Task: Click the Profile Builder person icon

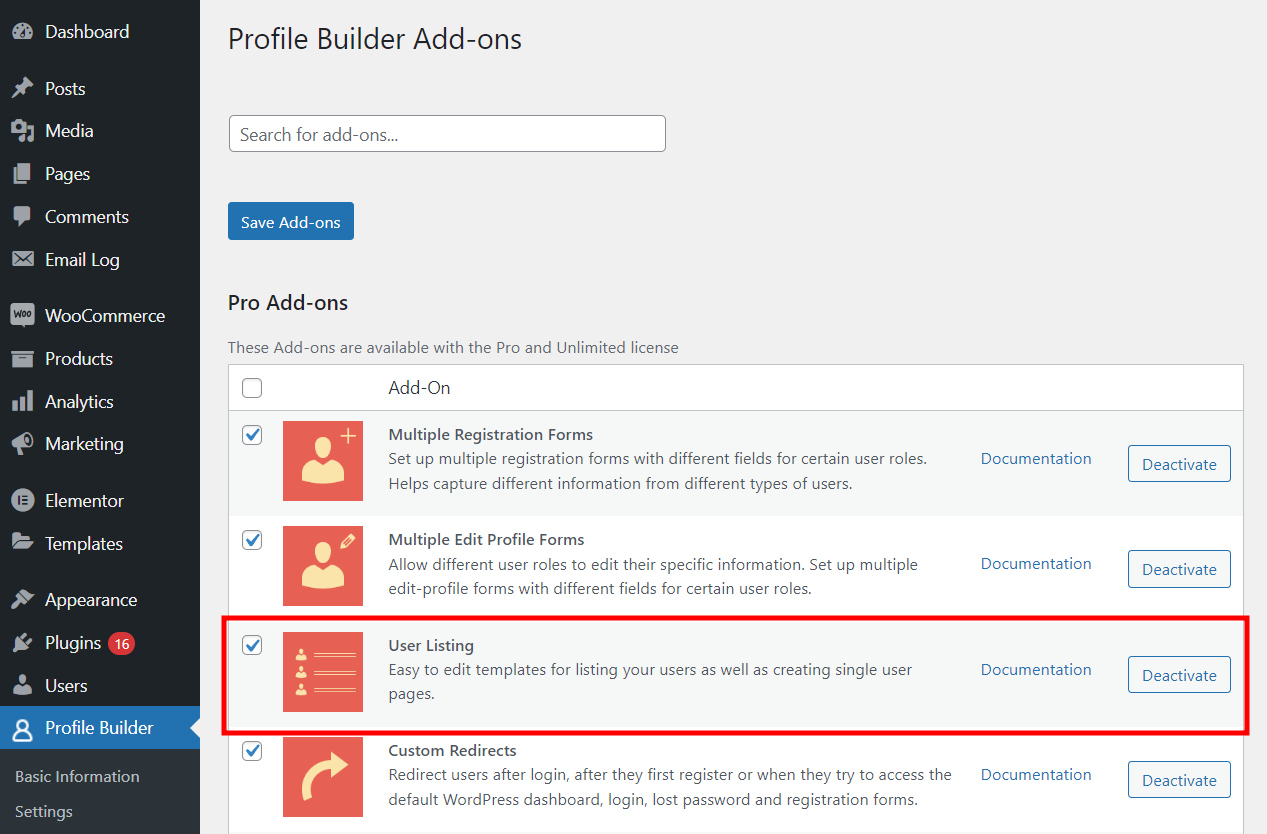Action: pos(22,729)
